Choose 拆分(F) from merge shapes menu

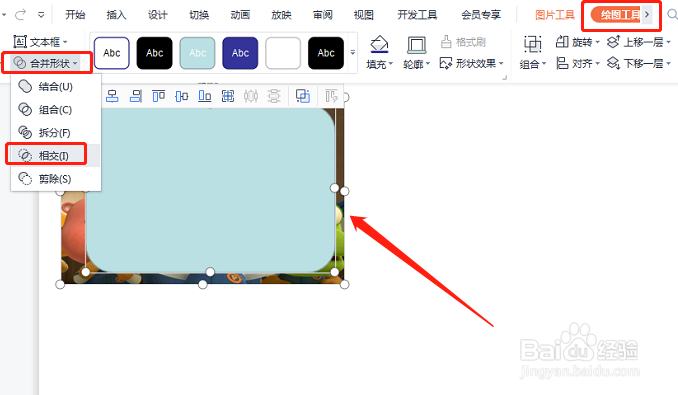point(55,133)
